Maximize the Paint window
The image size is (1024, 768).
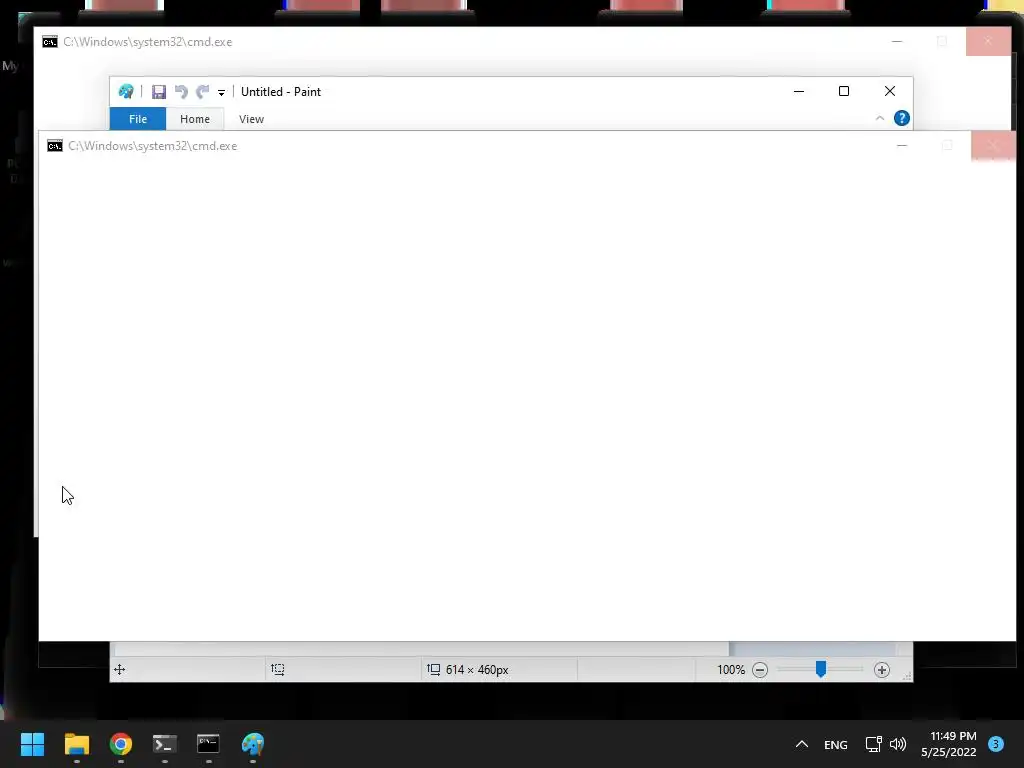pyautogui.click(x=844, y=91)
